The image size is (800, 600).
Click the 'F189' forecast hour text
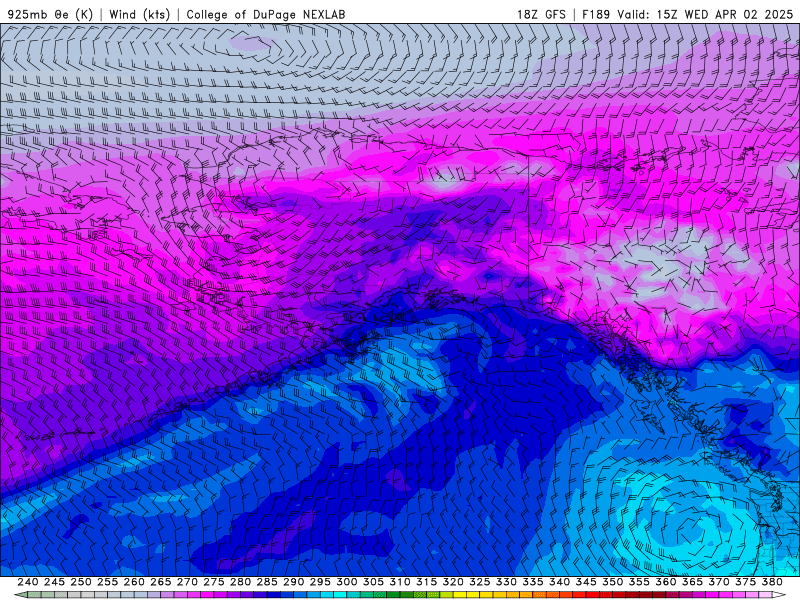[x=596, y=14]
